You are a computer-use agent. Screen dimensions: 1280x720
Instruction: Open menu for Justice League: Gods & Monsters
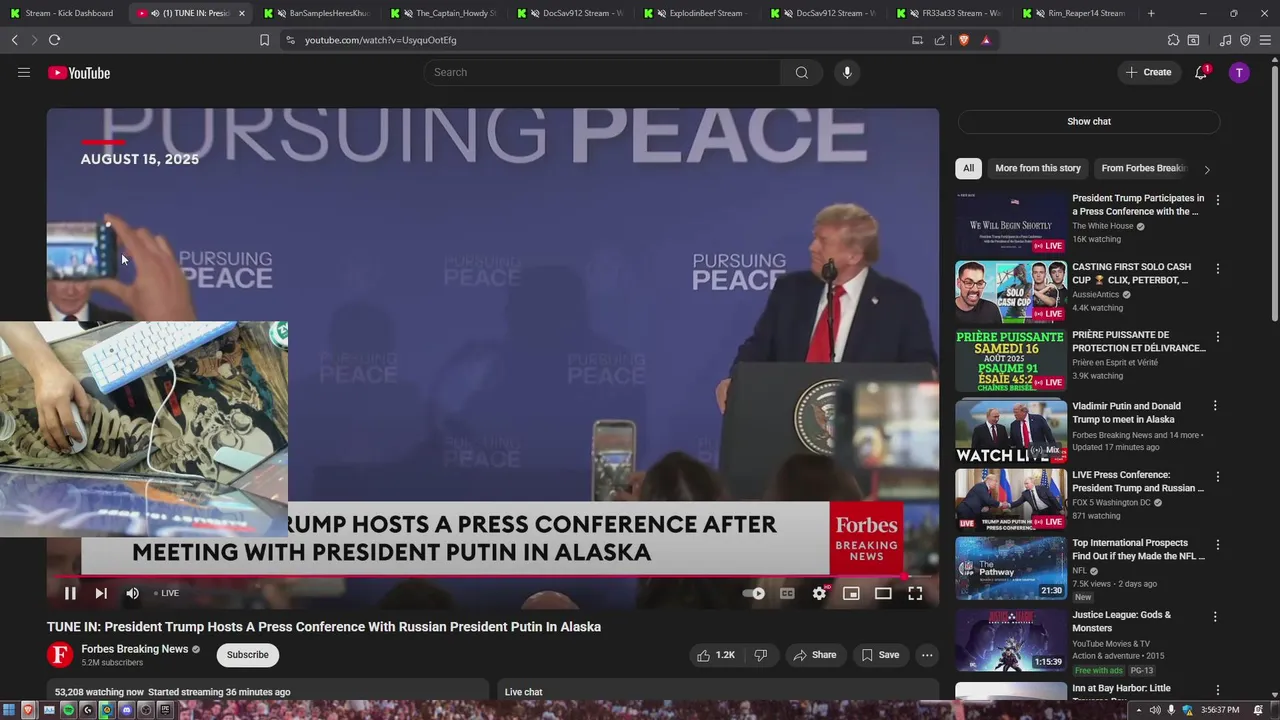1217,616
